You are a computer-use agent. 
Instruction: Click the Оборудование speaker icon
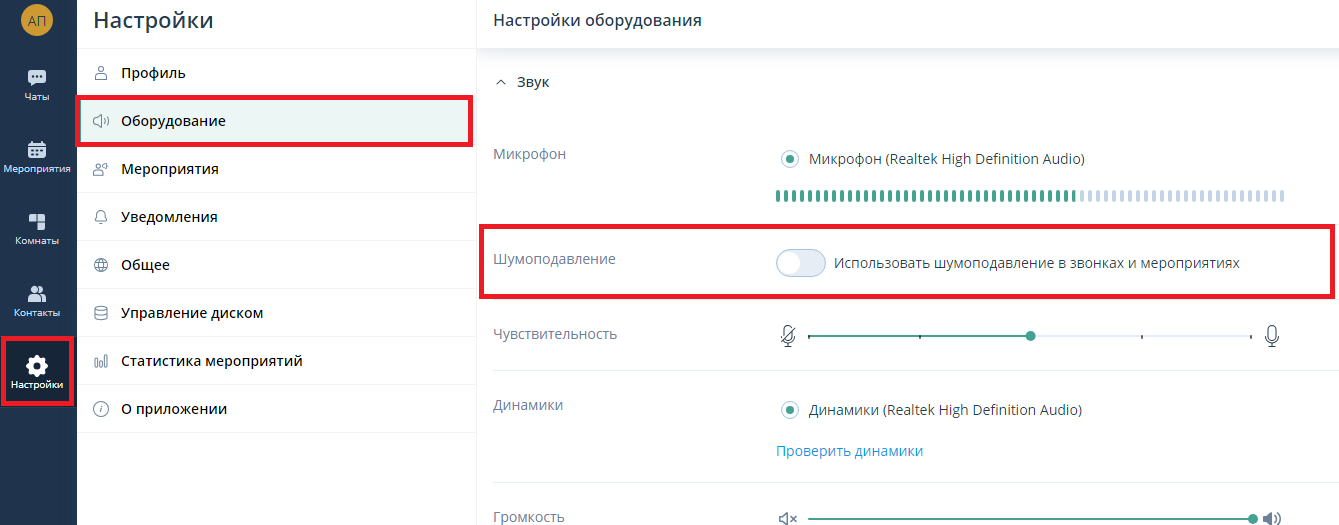click(100, 121)
